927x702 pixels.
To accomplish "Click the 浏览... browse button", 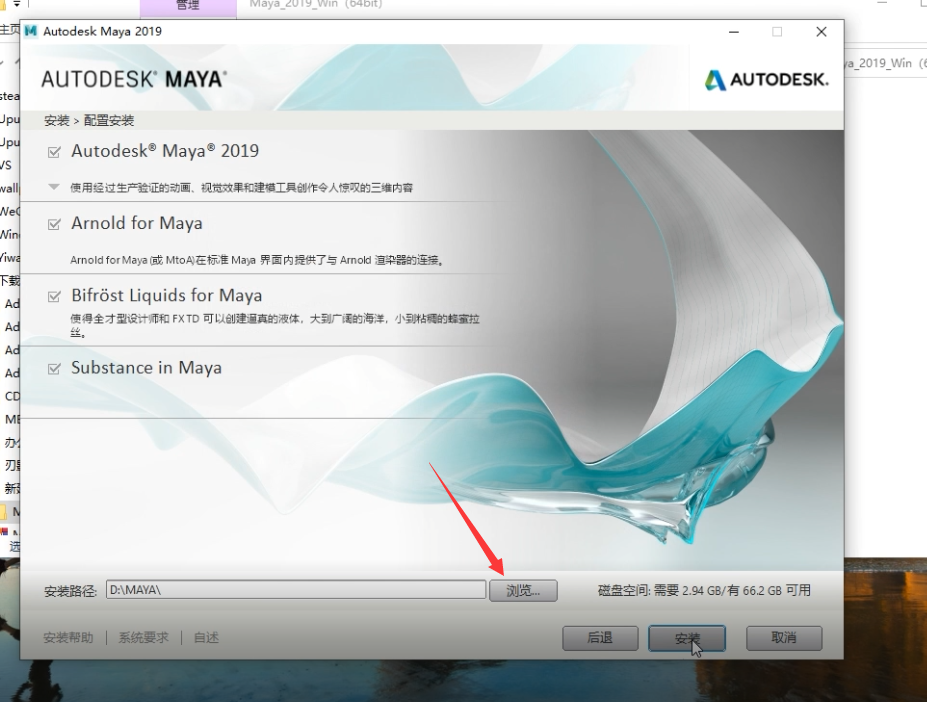I will (x=523, y=590).
